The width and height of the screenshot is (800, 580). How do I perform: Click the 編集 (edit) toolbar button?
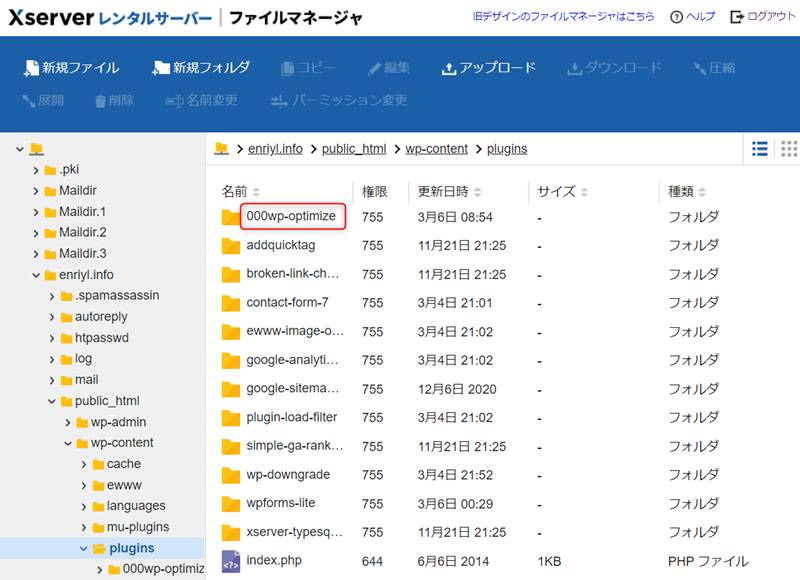coord(389,68)
